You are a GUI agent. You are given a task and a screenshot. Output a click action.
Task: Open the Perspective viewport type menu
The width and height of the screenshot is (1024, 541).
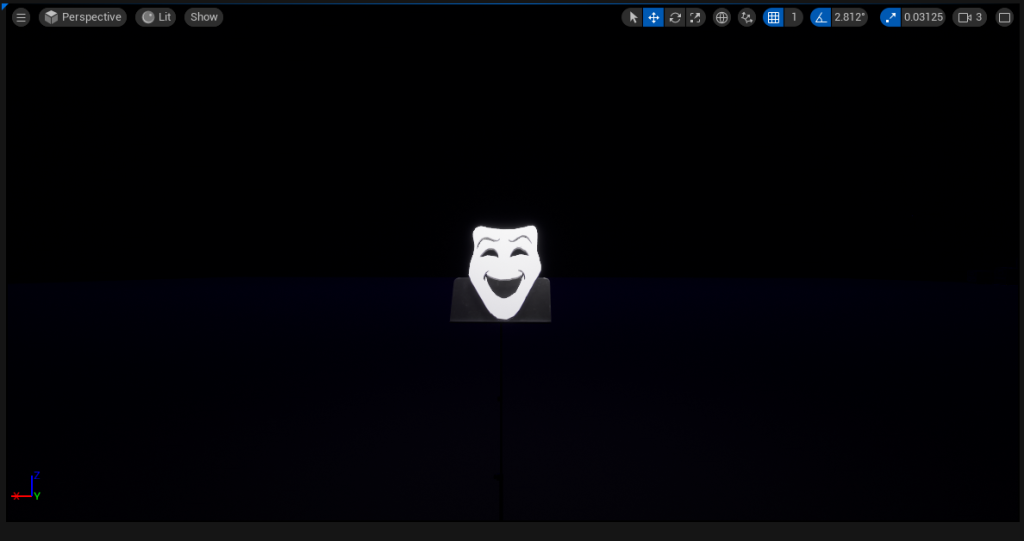click(83, 17)
